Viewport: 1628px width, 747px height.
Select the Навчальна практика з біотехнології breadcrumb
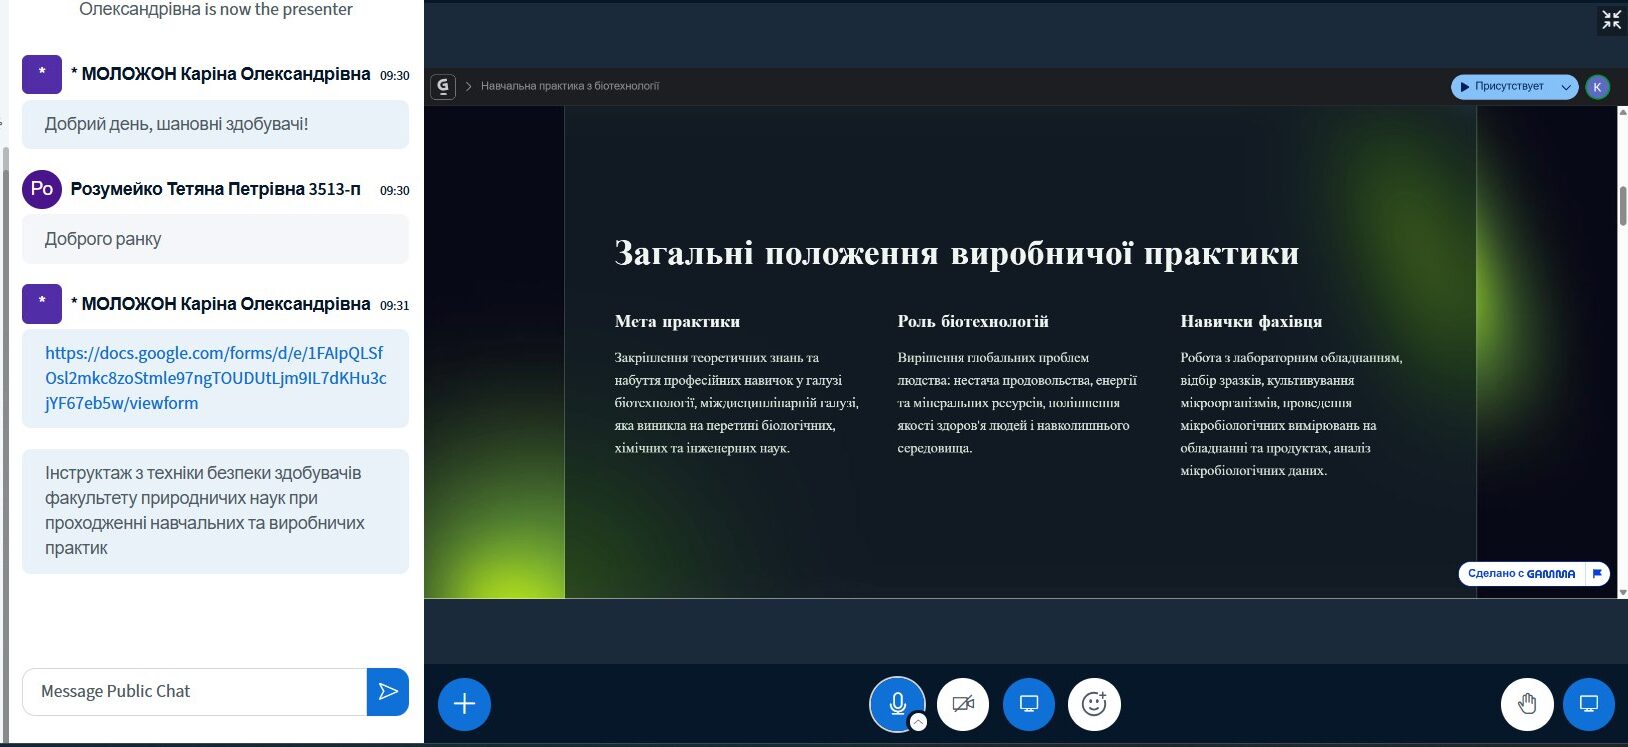point(569,87)
